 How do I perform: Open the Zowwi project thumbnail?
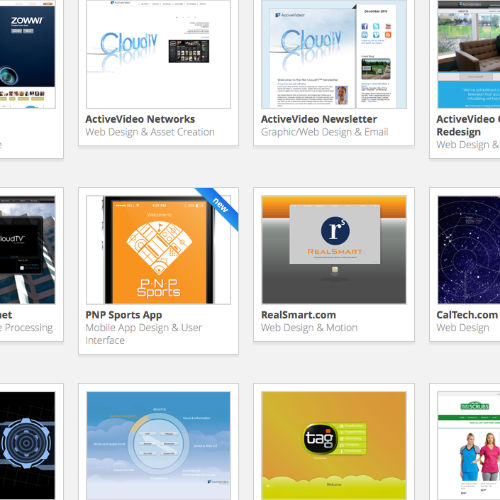(x=27, y=54)
